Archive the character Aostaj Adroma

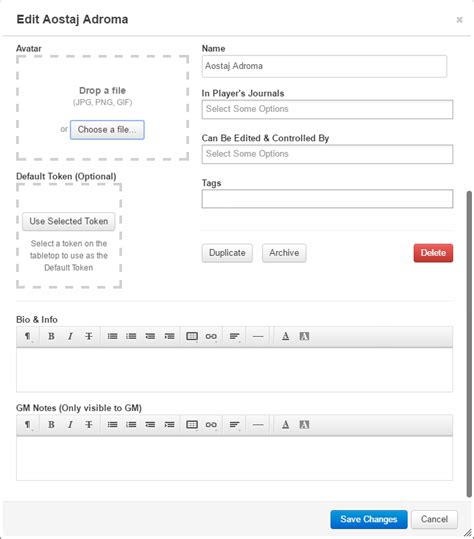(284, 253)
